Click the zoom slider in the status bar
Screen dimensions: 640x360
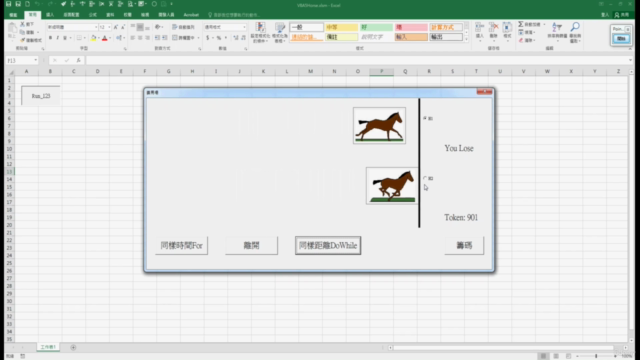596,356
